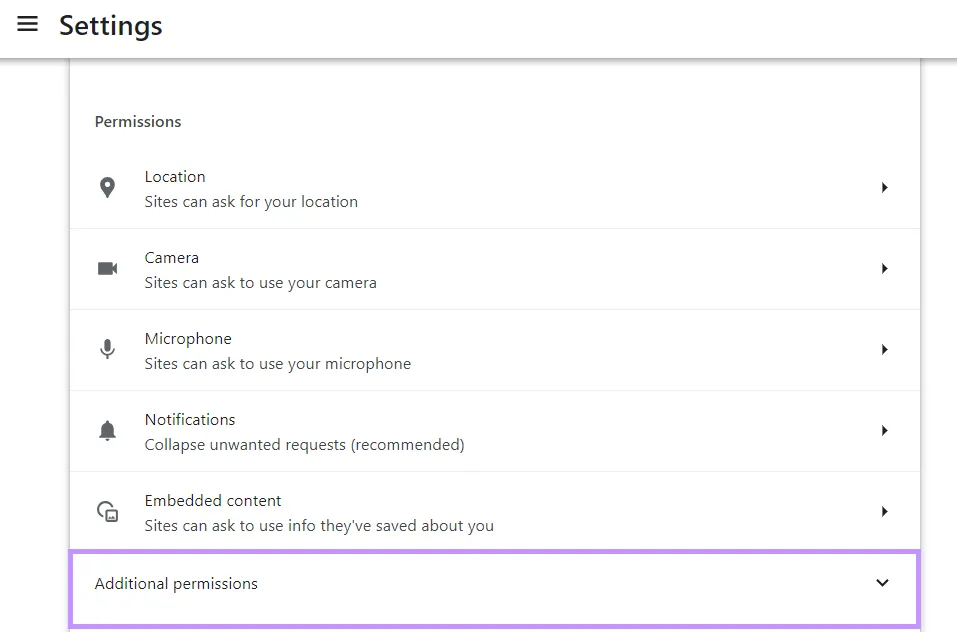Click the Location pin icon
Image resolution: width=957 pixels, height=632 pixels.
[x=107, y=187]
